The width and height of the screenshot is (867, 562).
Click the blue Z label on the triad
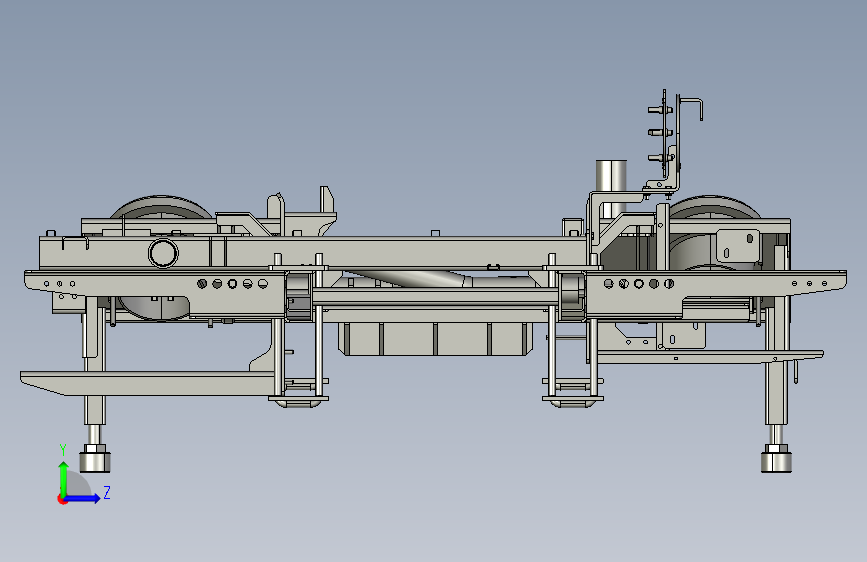(107, 492)
